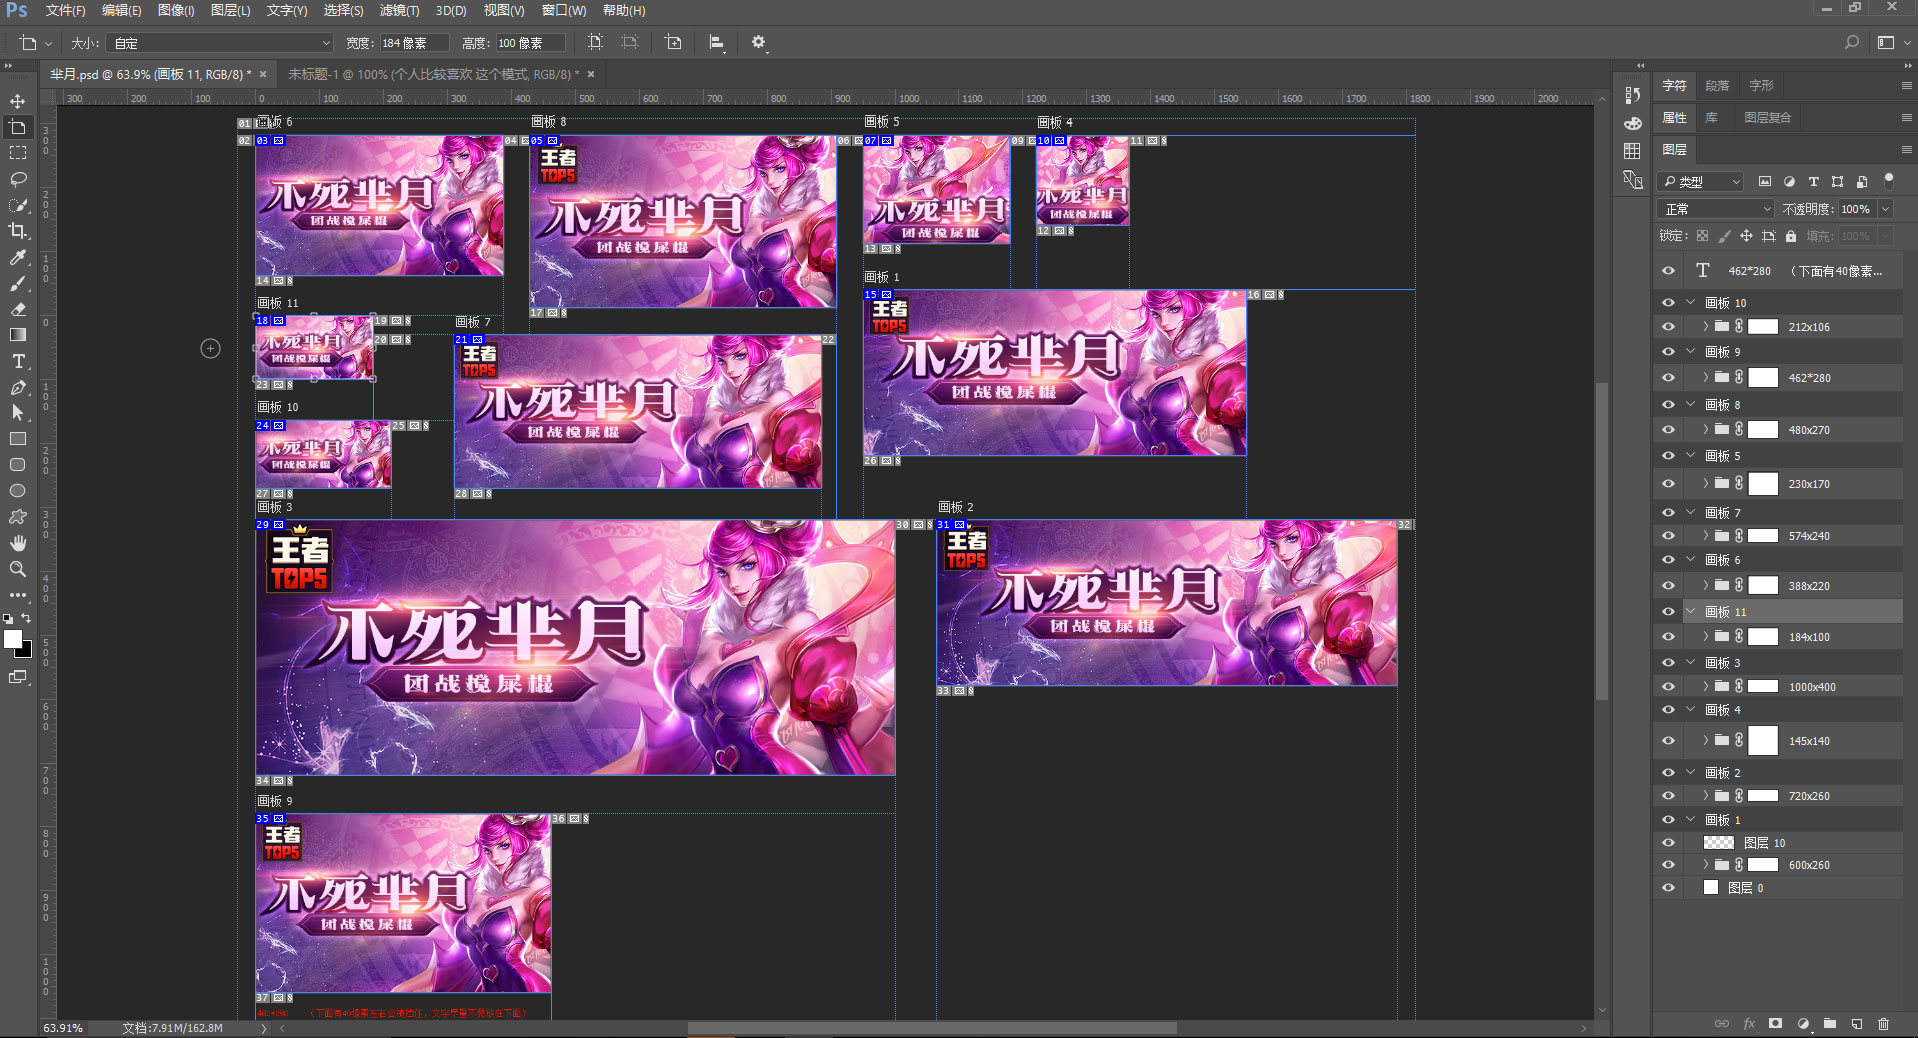1918x1038 pixels.
Task: Switch to the 图层复合 panel tab
Action: 1768,118
